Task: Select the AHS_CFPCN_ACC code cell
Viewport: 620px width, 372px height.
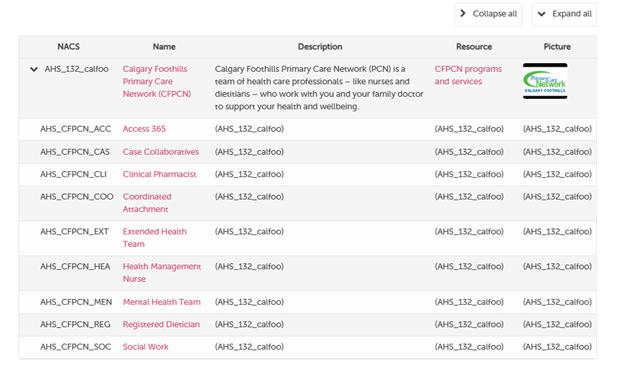Action: (x=76, y=129)
